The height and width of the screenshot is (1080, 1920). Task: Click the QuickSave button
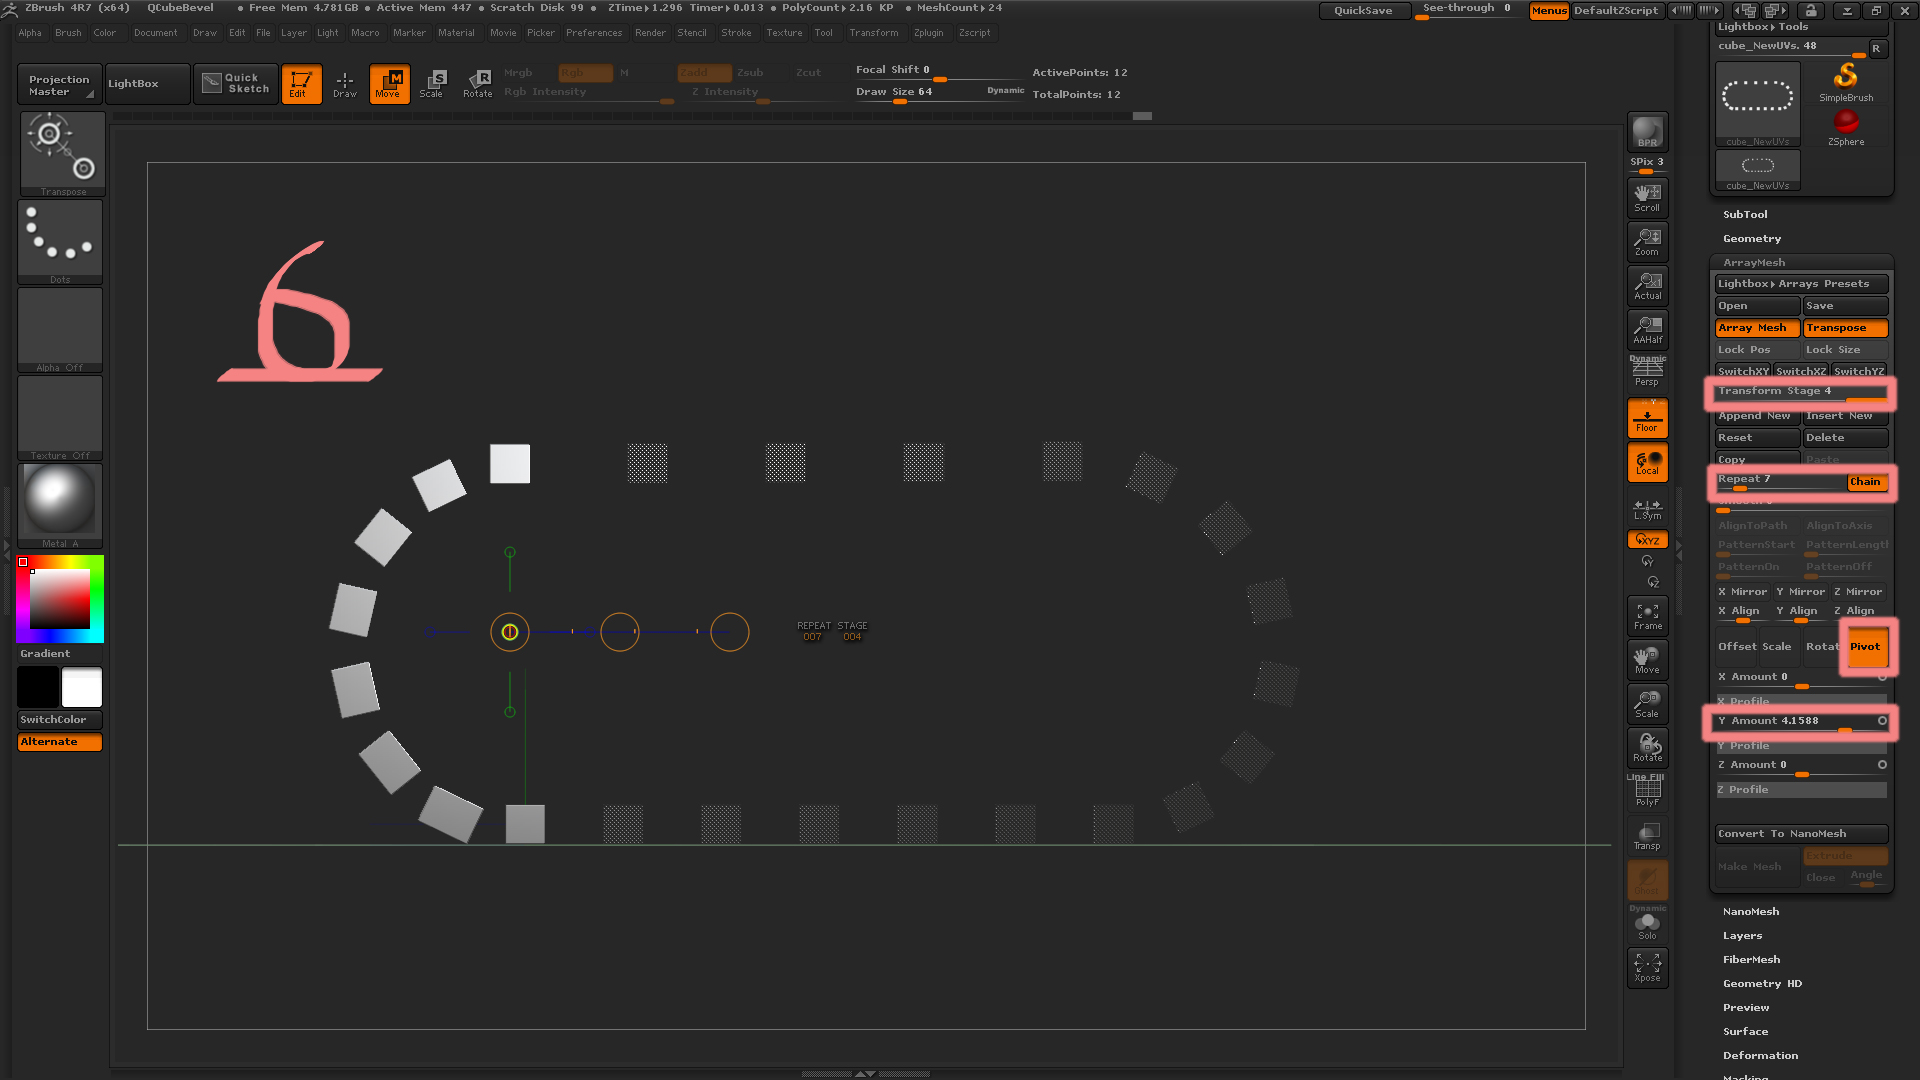(x=1364, y=11)
